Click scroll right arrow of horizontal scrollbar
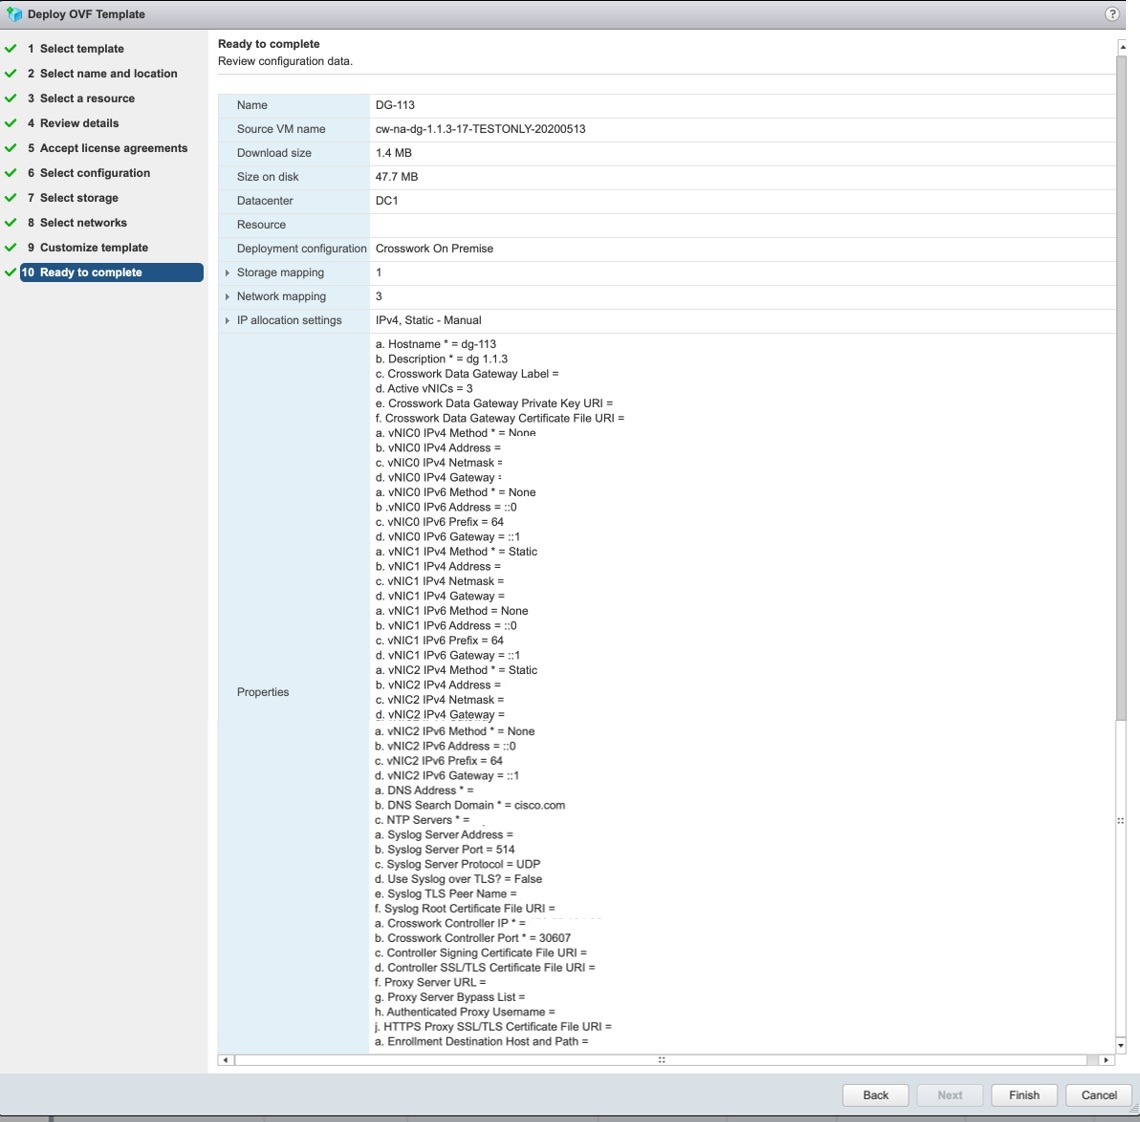 tap(1106, 1060)
